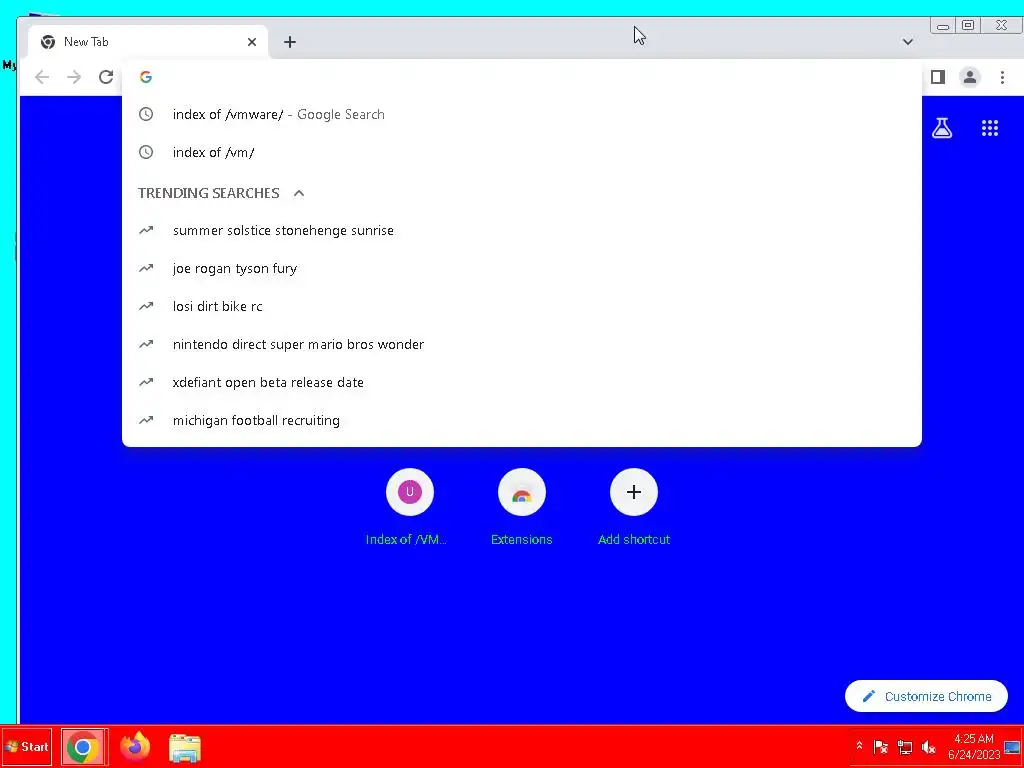The width and height of the screenshot is (1024, 768).
Task: Click trending icon beside 'losi dirt bike rc'
Action: point(146,306)
